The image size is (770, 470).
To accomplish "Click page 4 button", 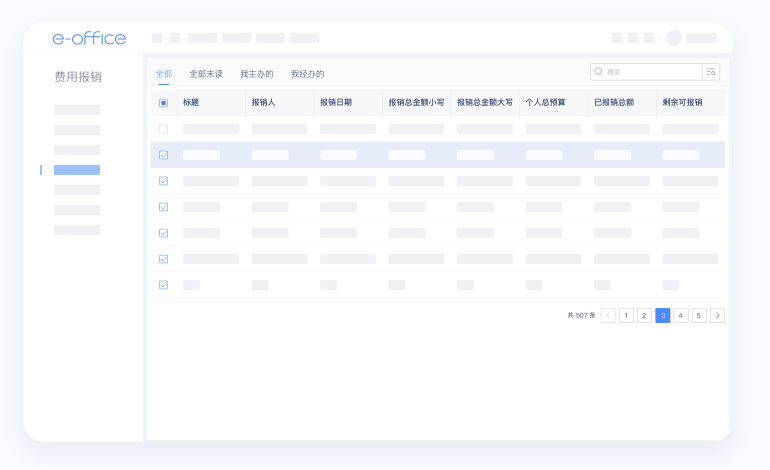I will tap(681, 315).
